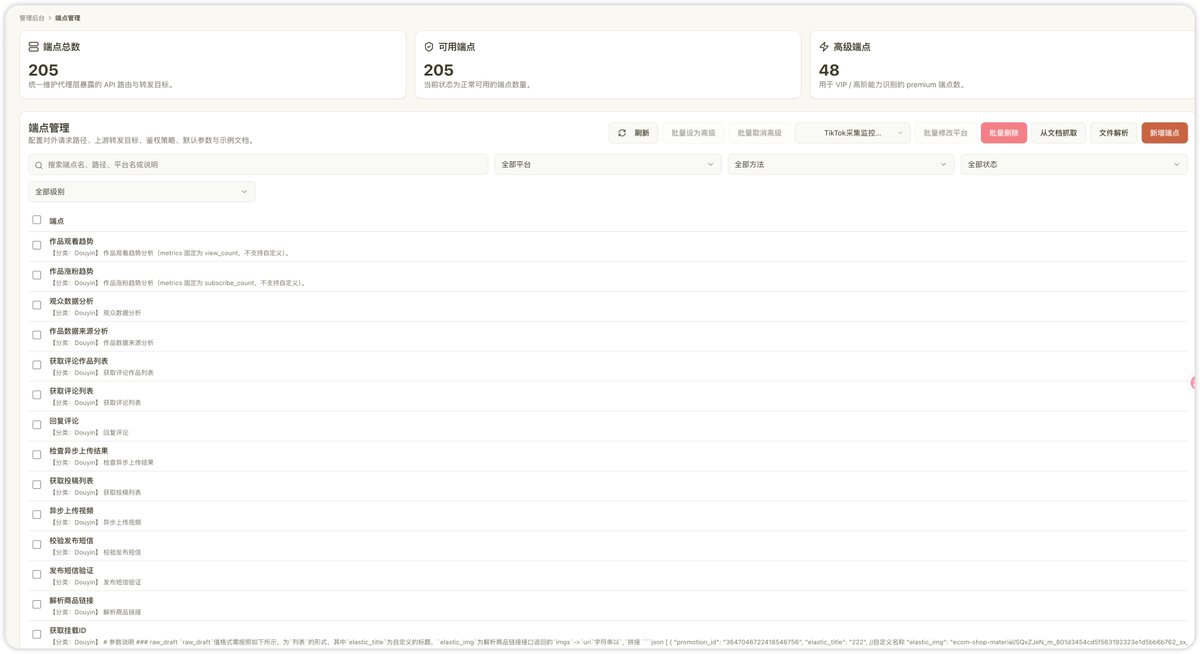Tick the 解析商品链接 row checkbox

coord(37,604)
